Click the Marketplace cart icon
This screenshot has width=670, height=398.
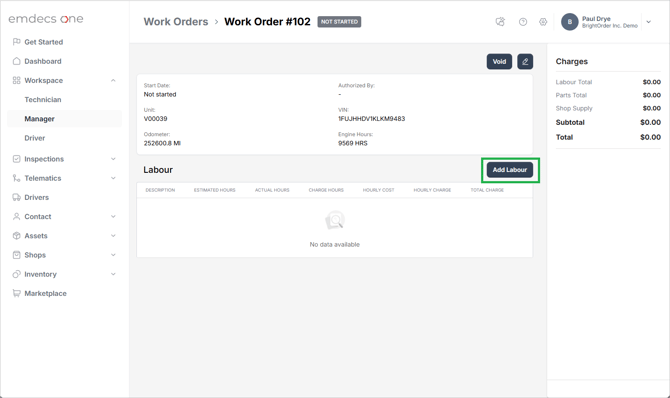tap(16, 294)
